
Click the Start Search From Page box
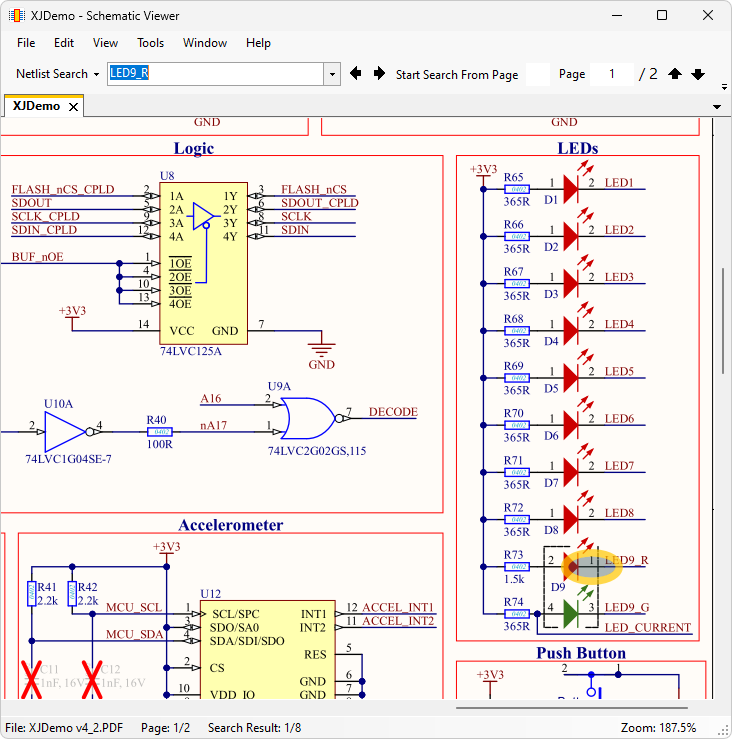[x=538, y=74]
